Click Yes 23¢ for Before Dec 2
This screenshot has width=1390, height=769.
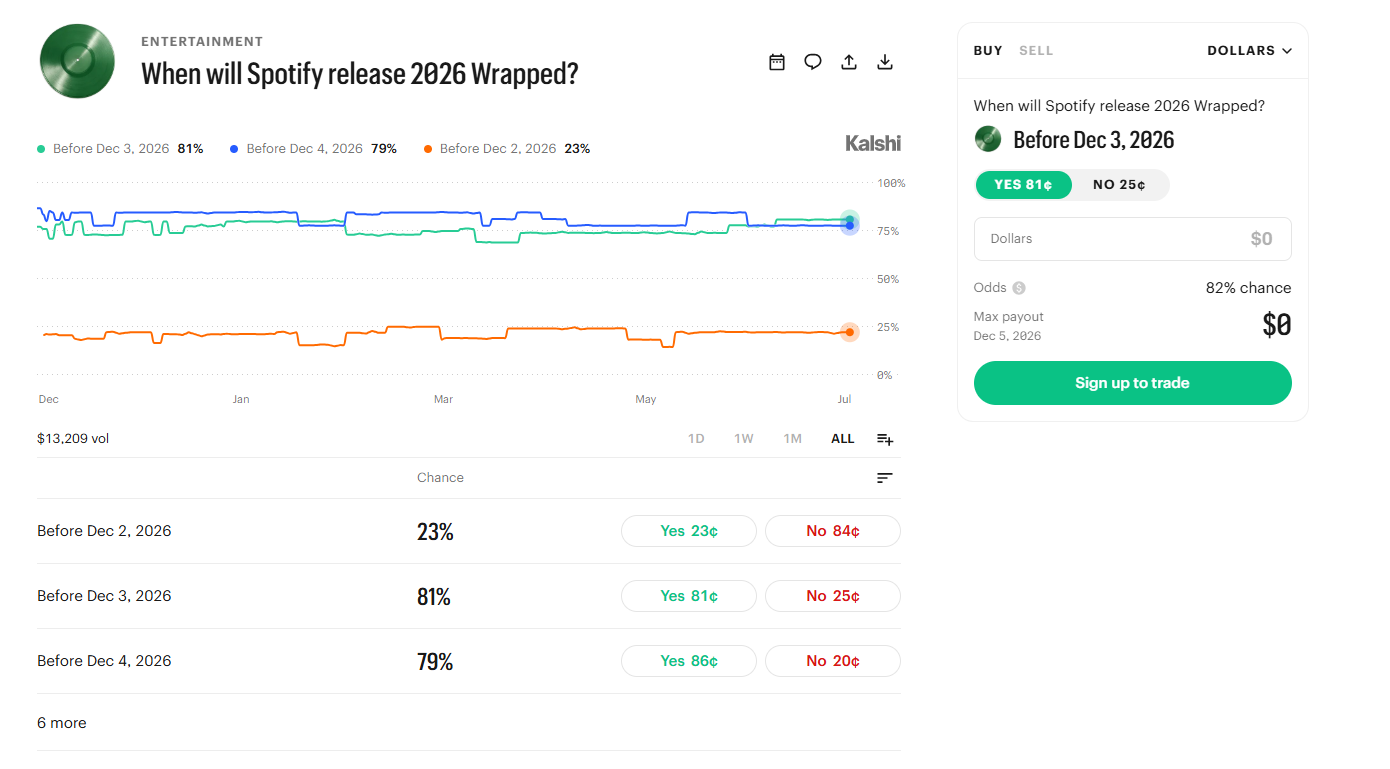point(689,531)
